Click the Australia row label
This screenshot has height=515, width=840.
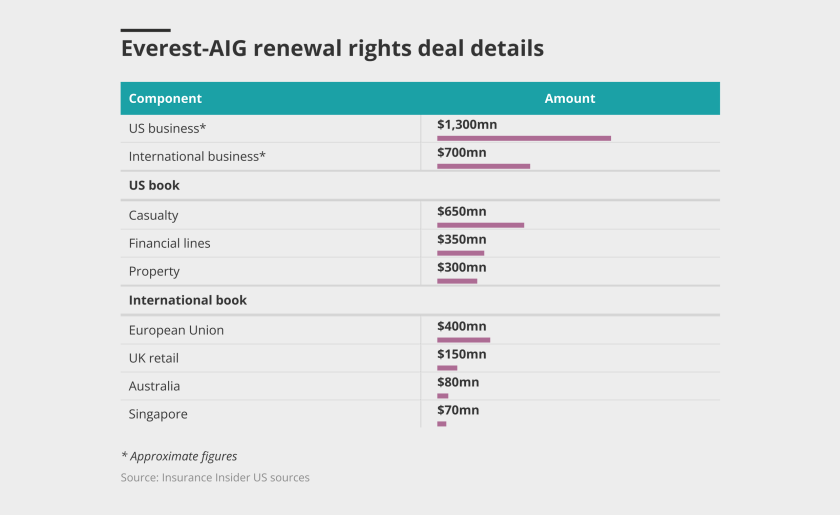pos(154,386)
